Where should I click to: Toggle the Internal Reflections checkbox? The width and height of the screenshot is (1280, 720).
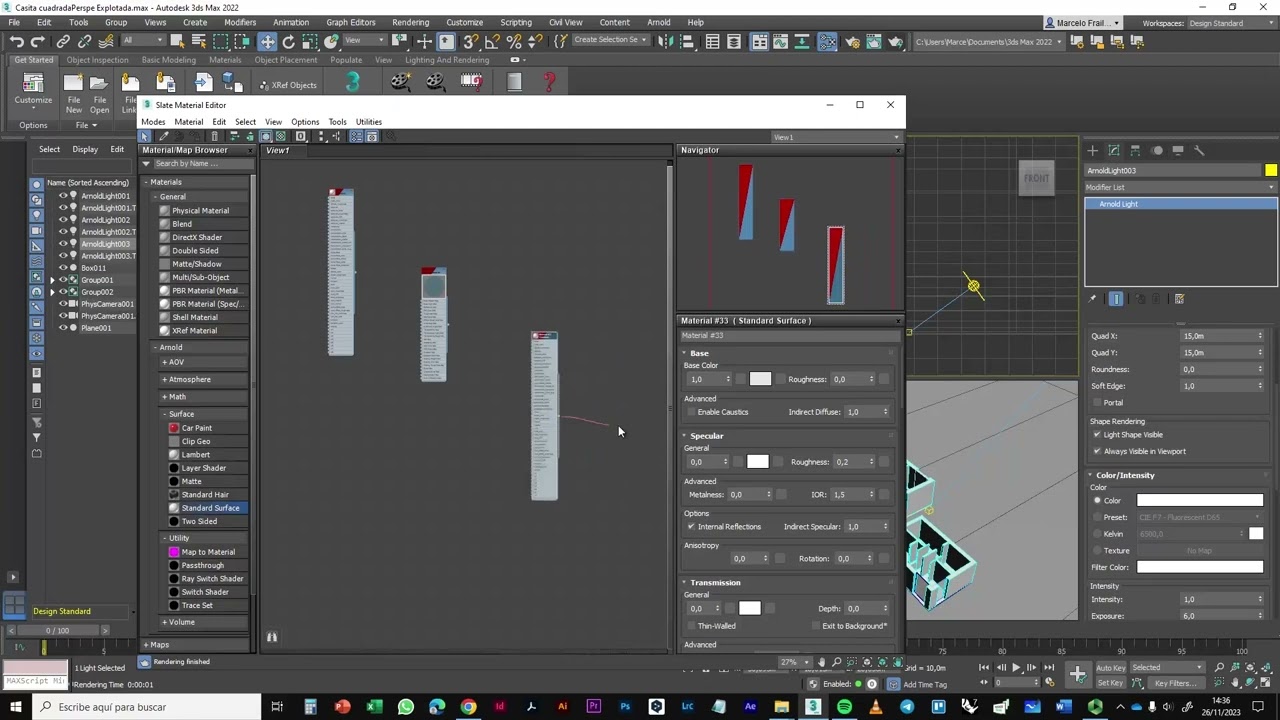coord(691,527)
